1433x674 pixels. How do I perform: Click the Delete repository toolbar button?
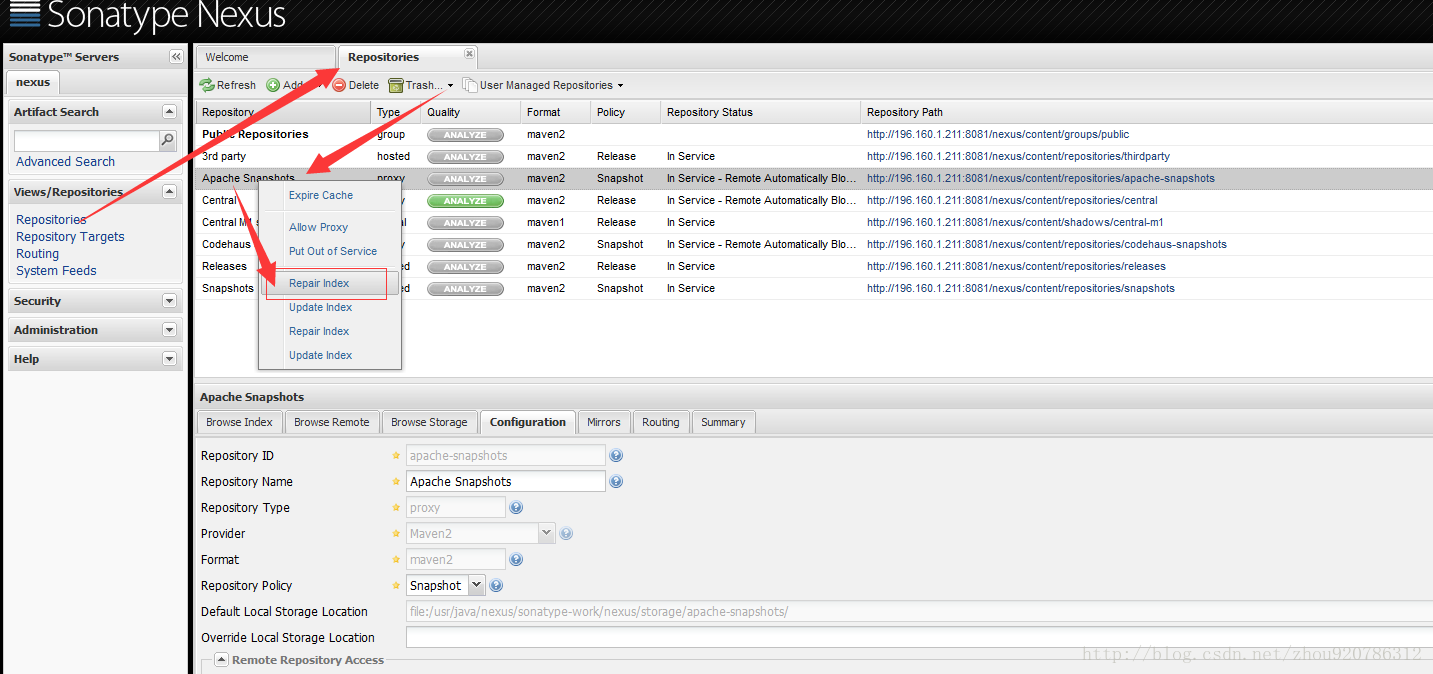click(x=355, y=85)
